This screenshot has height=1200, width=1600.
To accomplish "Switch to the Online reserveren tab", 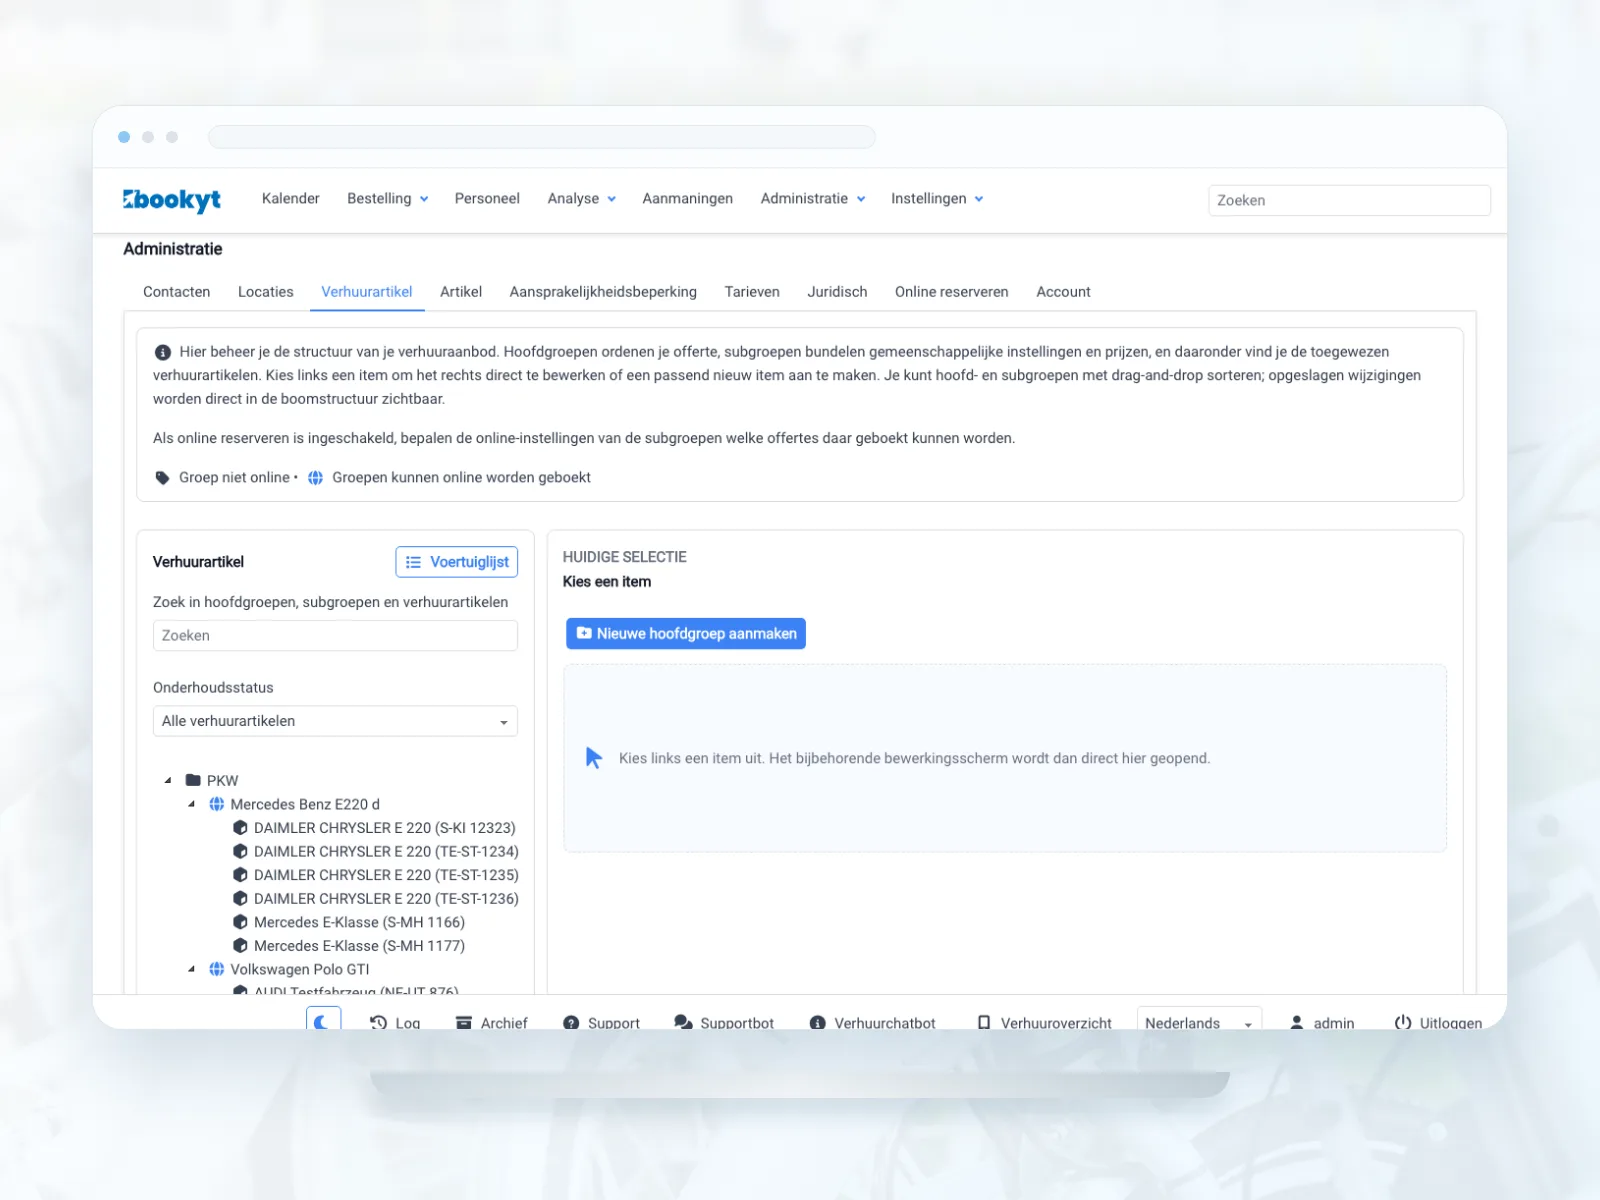I will (x=952, y=292).
